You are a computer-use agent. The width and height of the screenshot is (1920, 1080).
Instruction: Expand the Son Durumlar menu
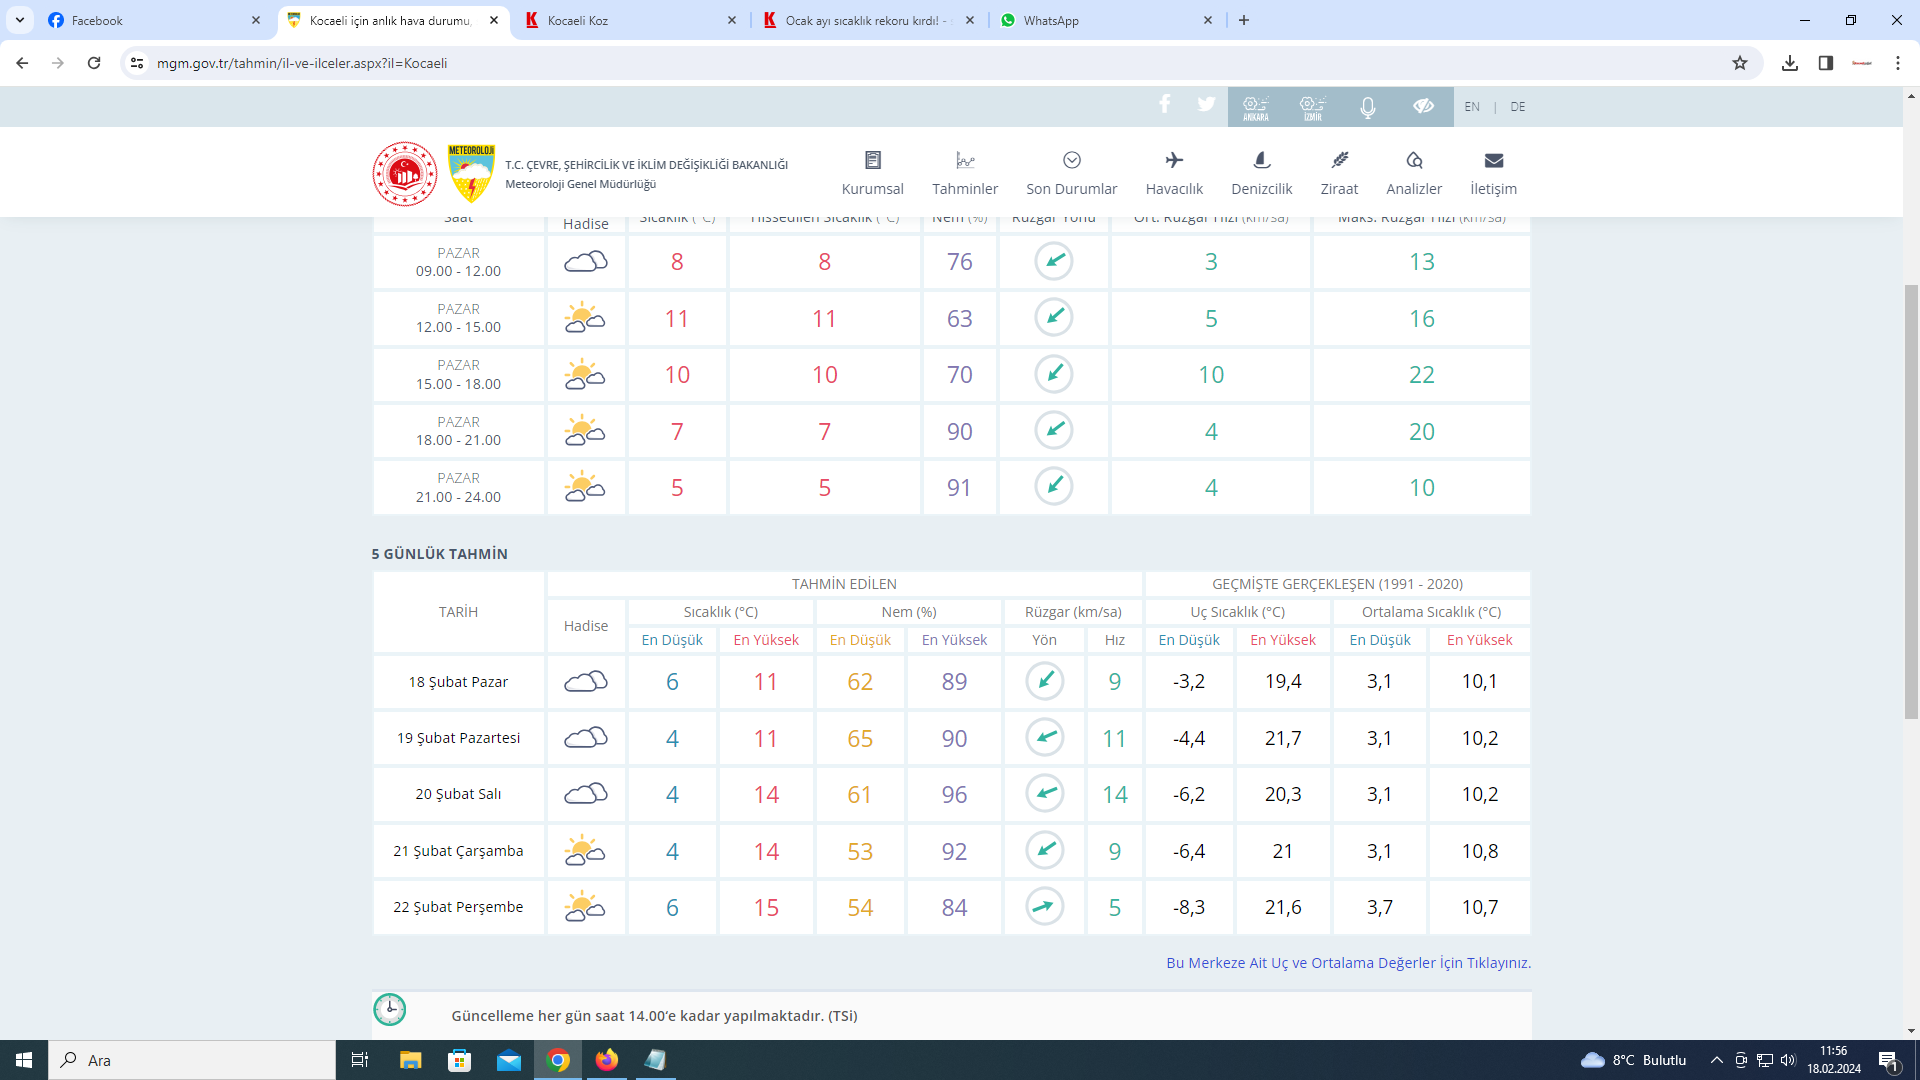pyautogui.click(x=1071, y=173)
